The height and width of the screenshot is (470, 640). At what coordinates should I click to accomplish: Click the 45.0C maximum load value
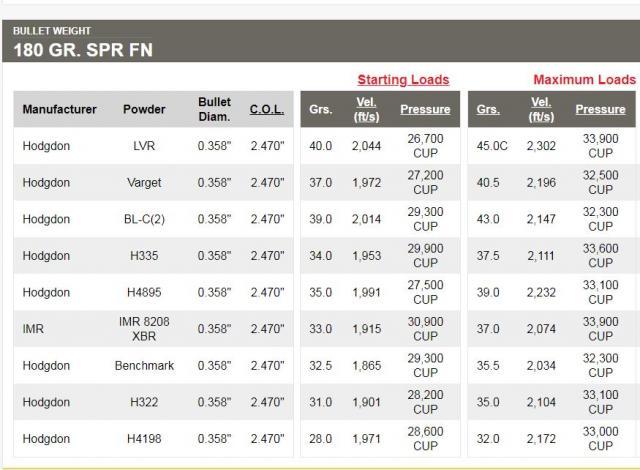click(x=492, y=146)
